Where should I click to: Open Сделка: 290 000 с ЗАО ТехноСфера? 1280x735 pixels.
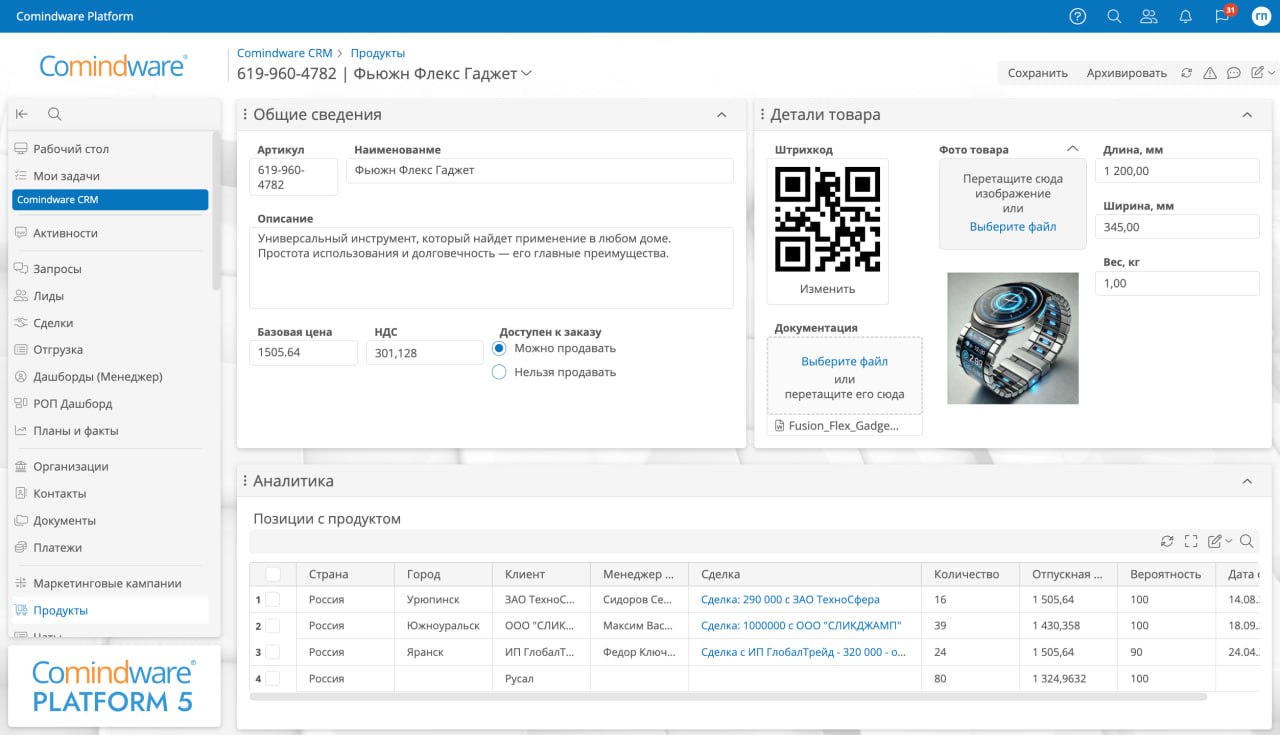[790, 600]
